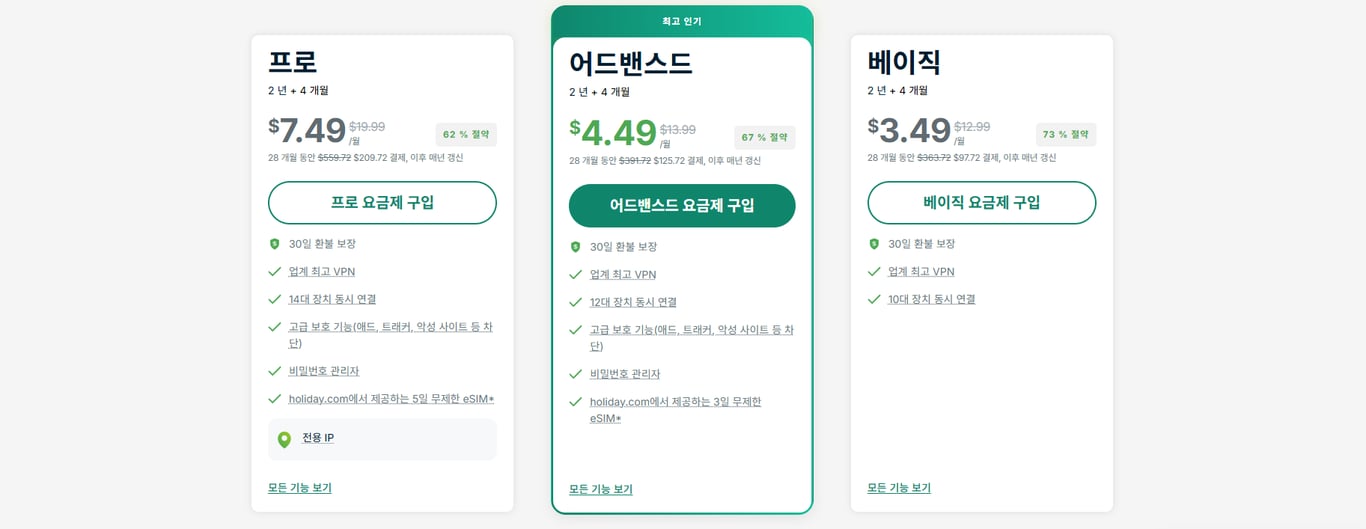Screen dimensions: 1366x529
Task: Click the 73 % 절약 badge
Action: 1066,135
